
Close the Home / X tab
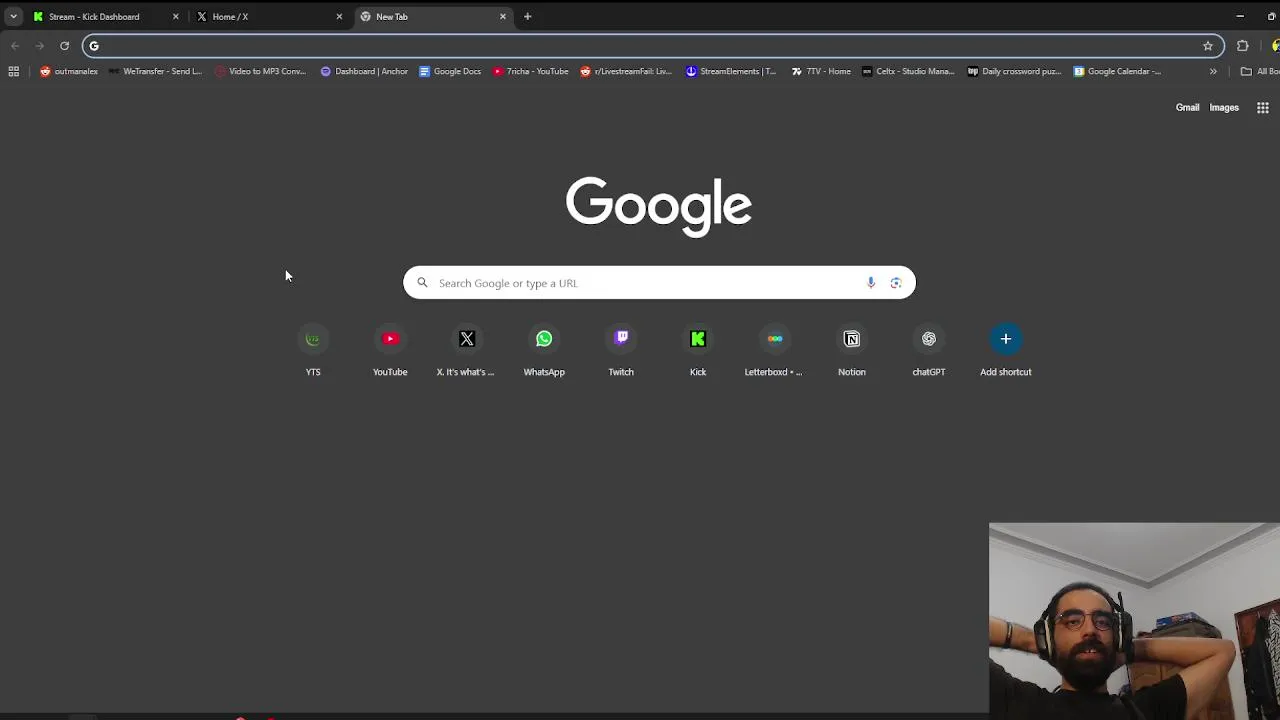tap(339, 16)
